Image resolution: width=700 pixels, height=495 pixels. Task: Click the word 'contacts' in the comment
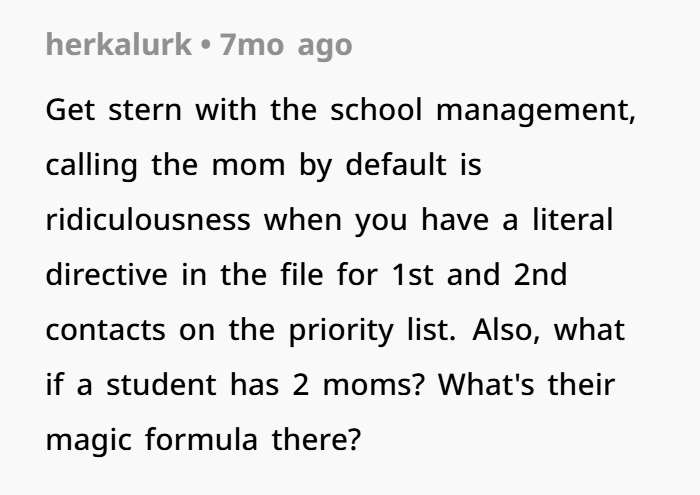click(x=105, y=330)
